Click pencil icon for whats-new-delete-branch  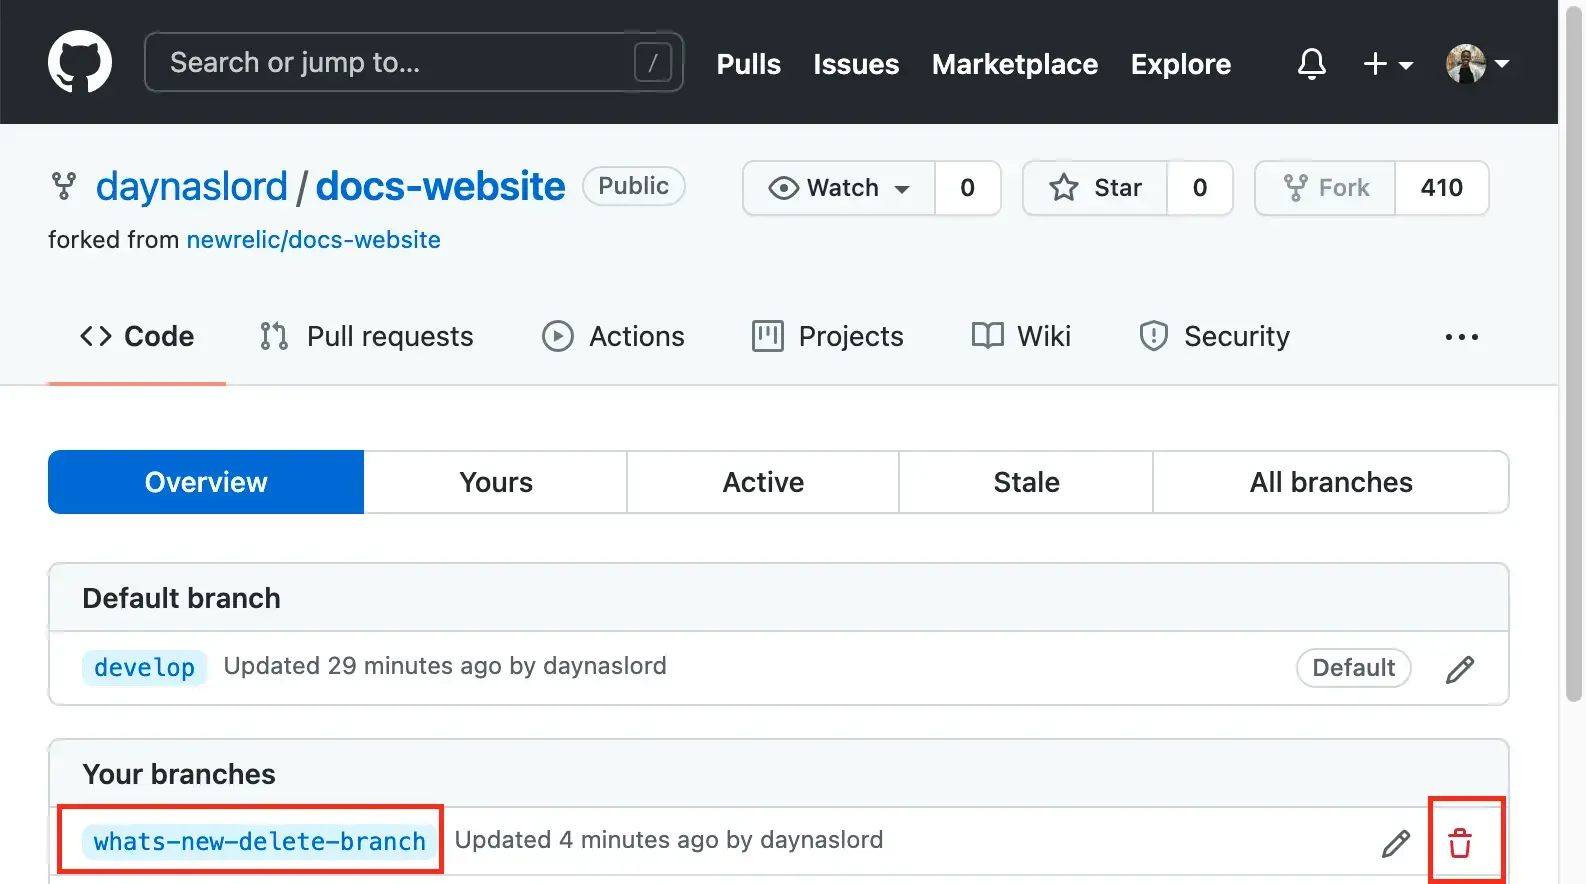coord(1396,843)
